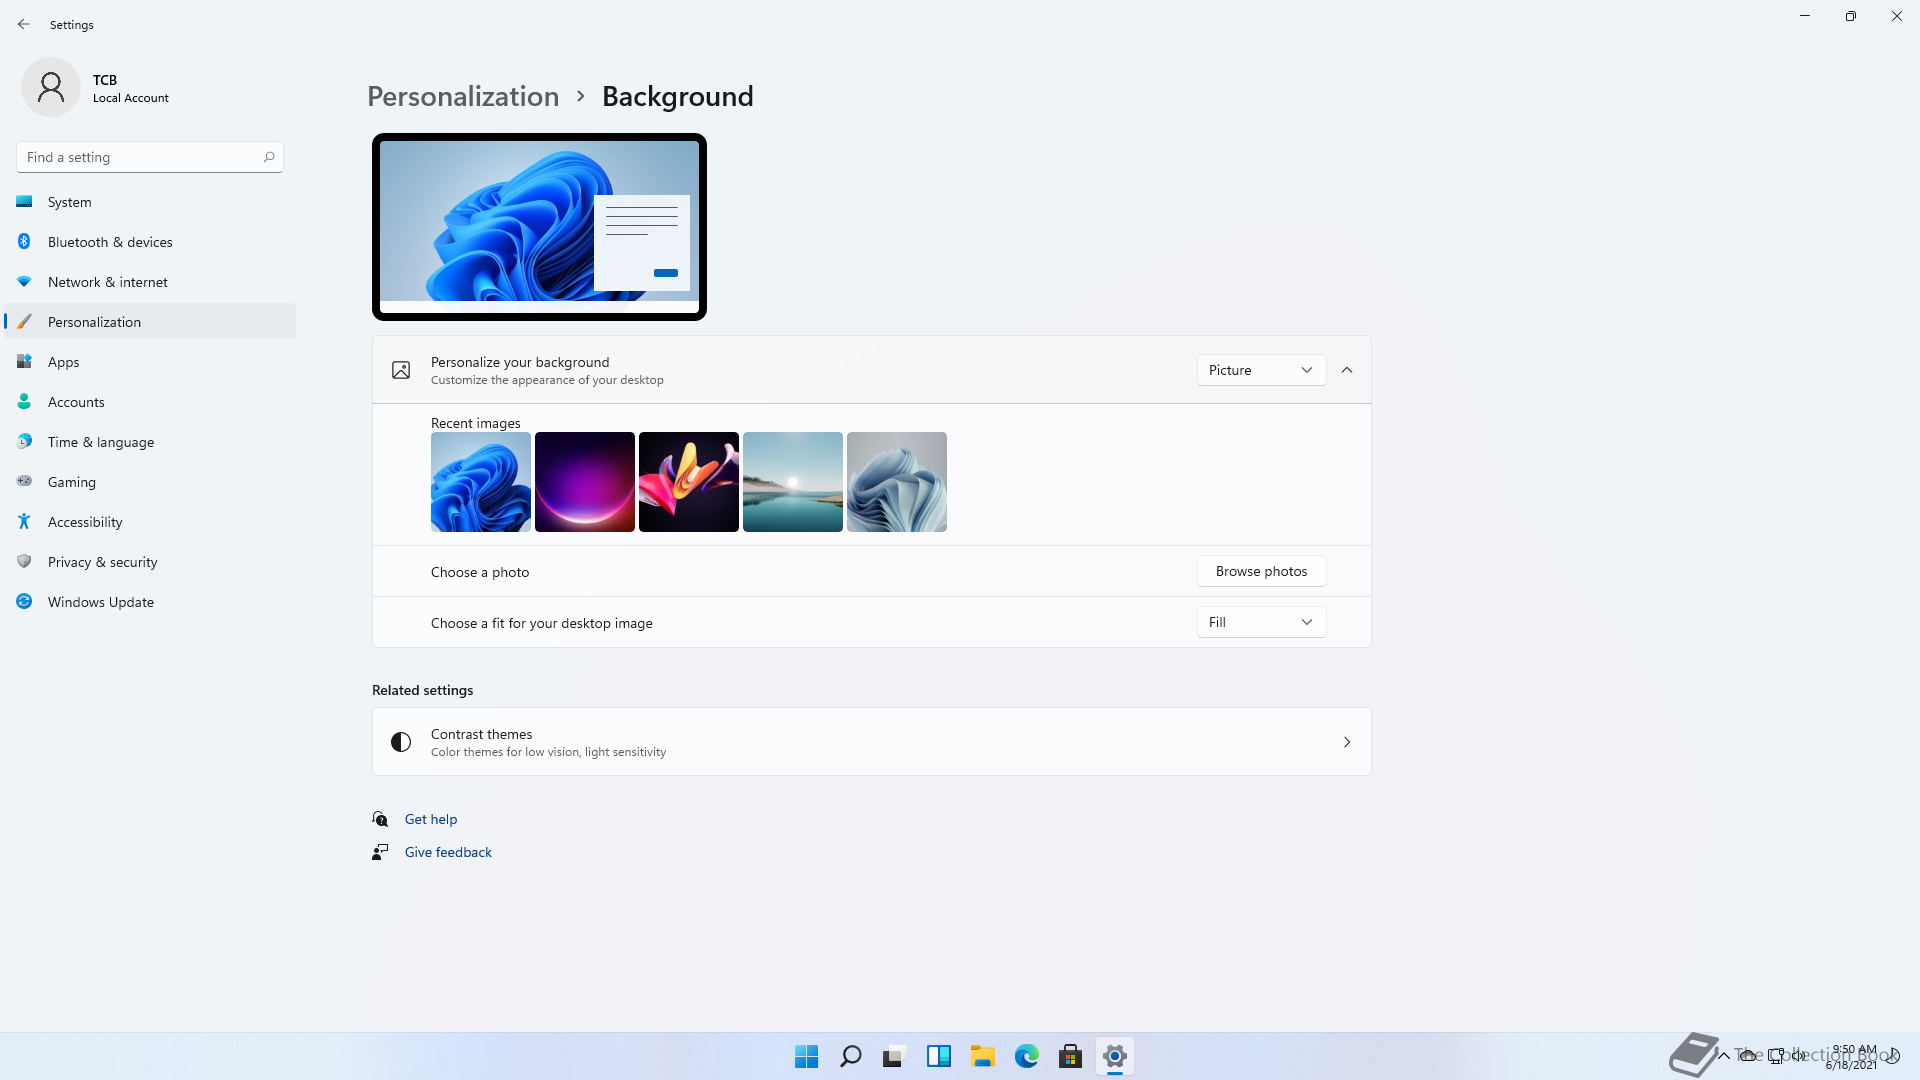
Task: Click the Get help headset icon
Action: pyautogui.click(x=380, y=819)
